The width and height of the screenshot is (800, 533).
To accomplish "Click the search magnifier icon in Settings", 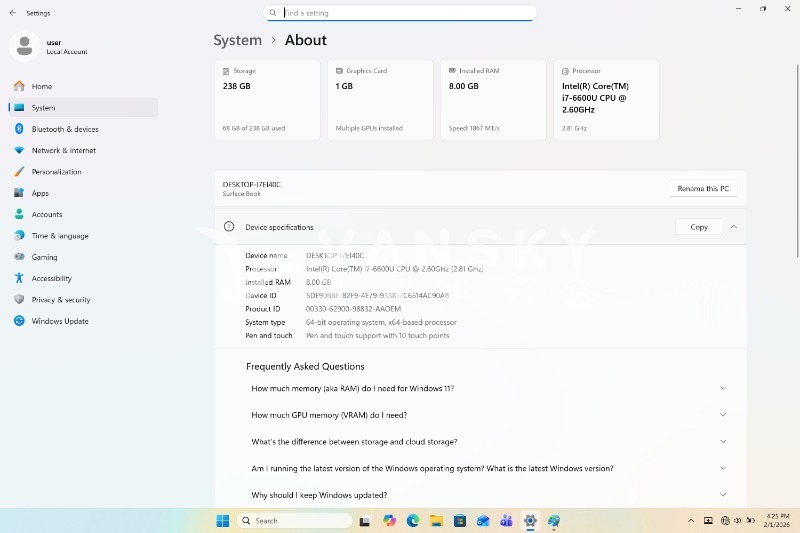I will click(273, 13).
